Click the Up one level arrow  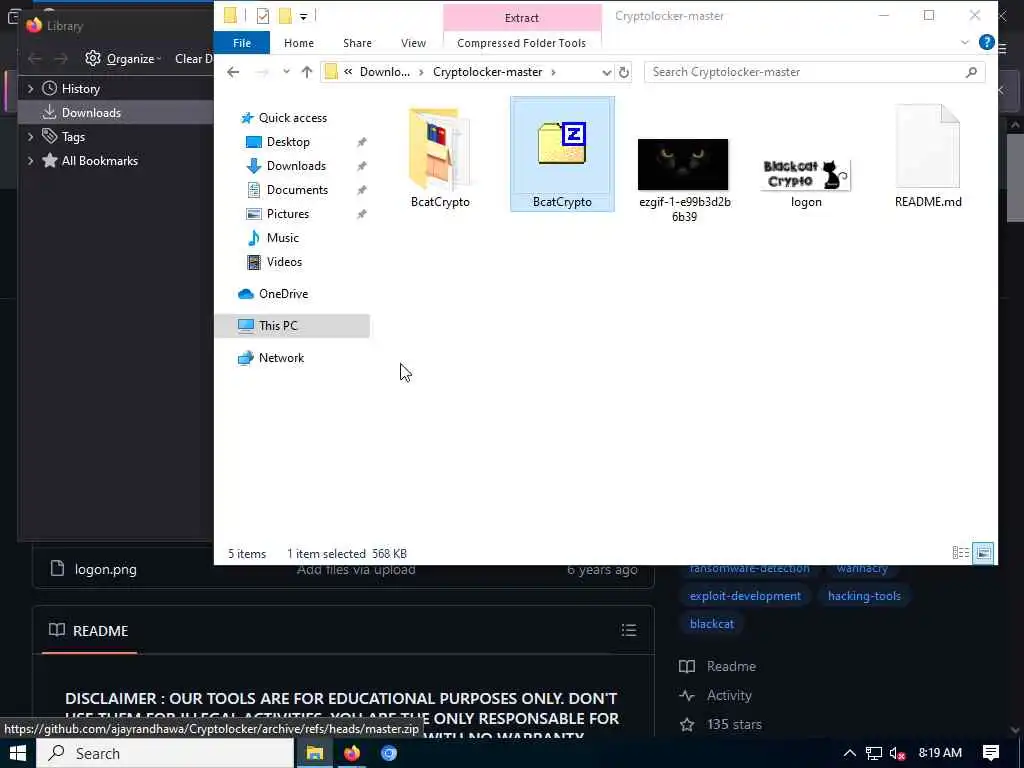306,72
